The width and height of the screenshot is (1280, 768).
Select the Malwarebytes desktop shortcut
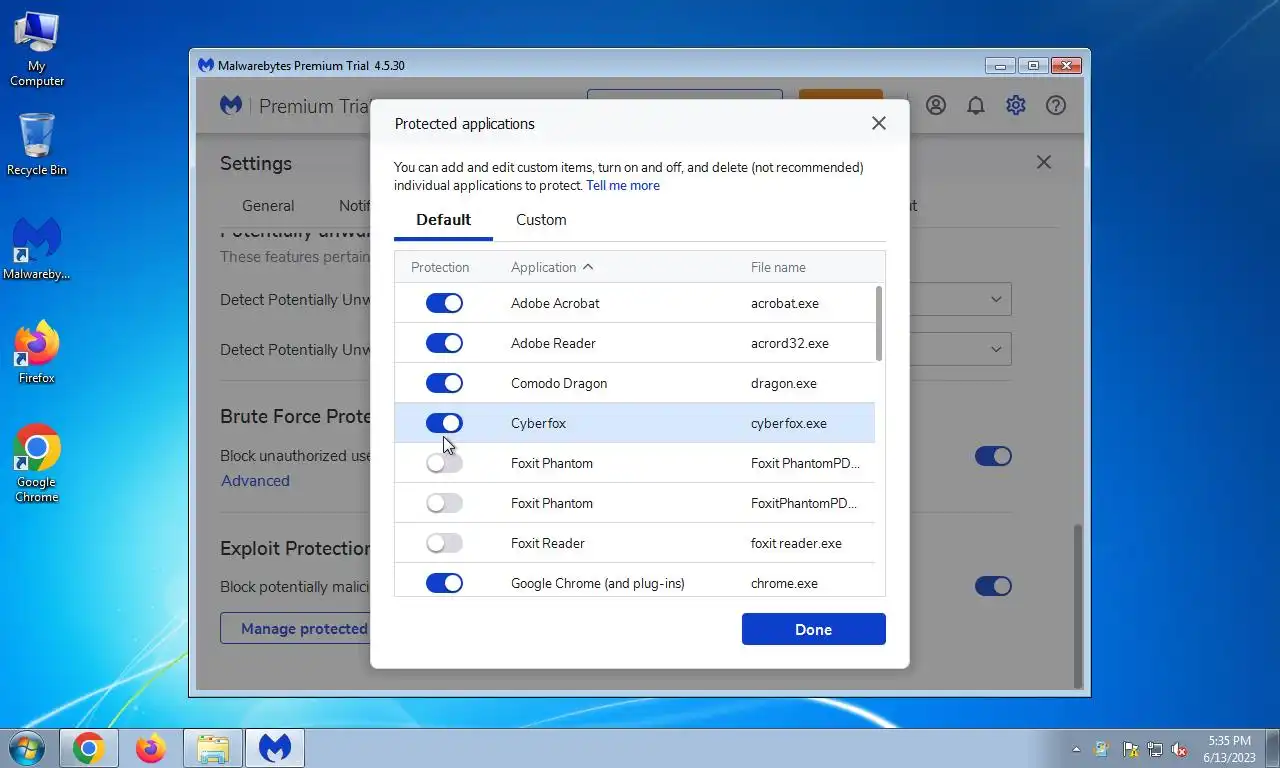[x=37, y=250]
